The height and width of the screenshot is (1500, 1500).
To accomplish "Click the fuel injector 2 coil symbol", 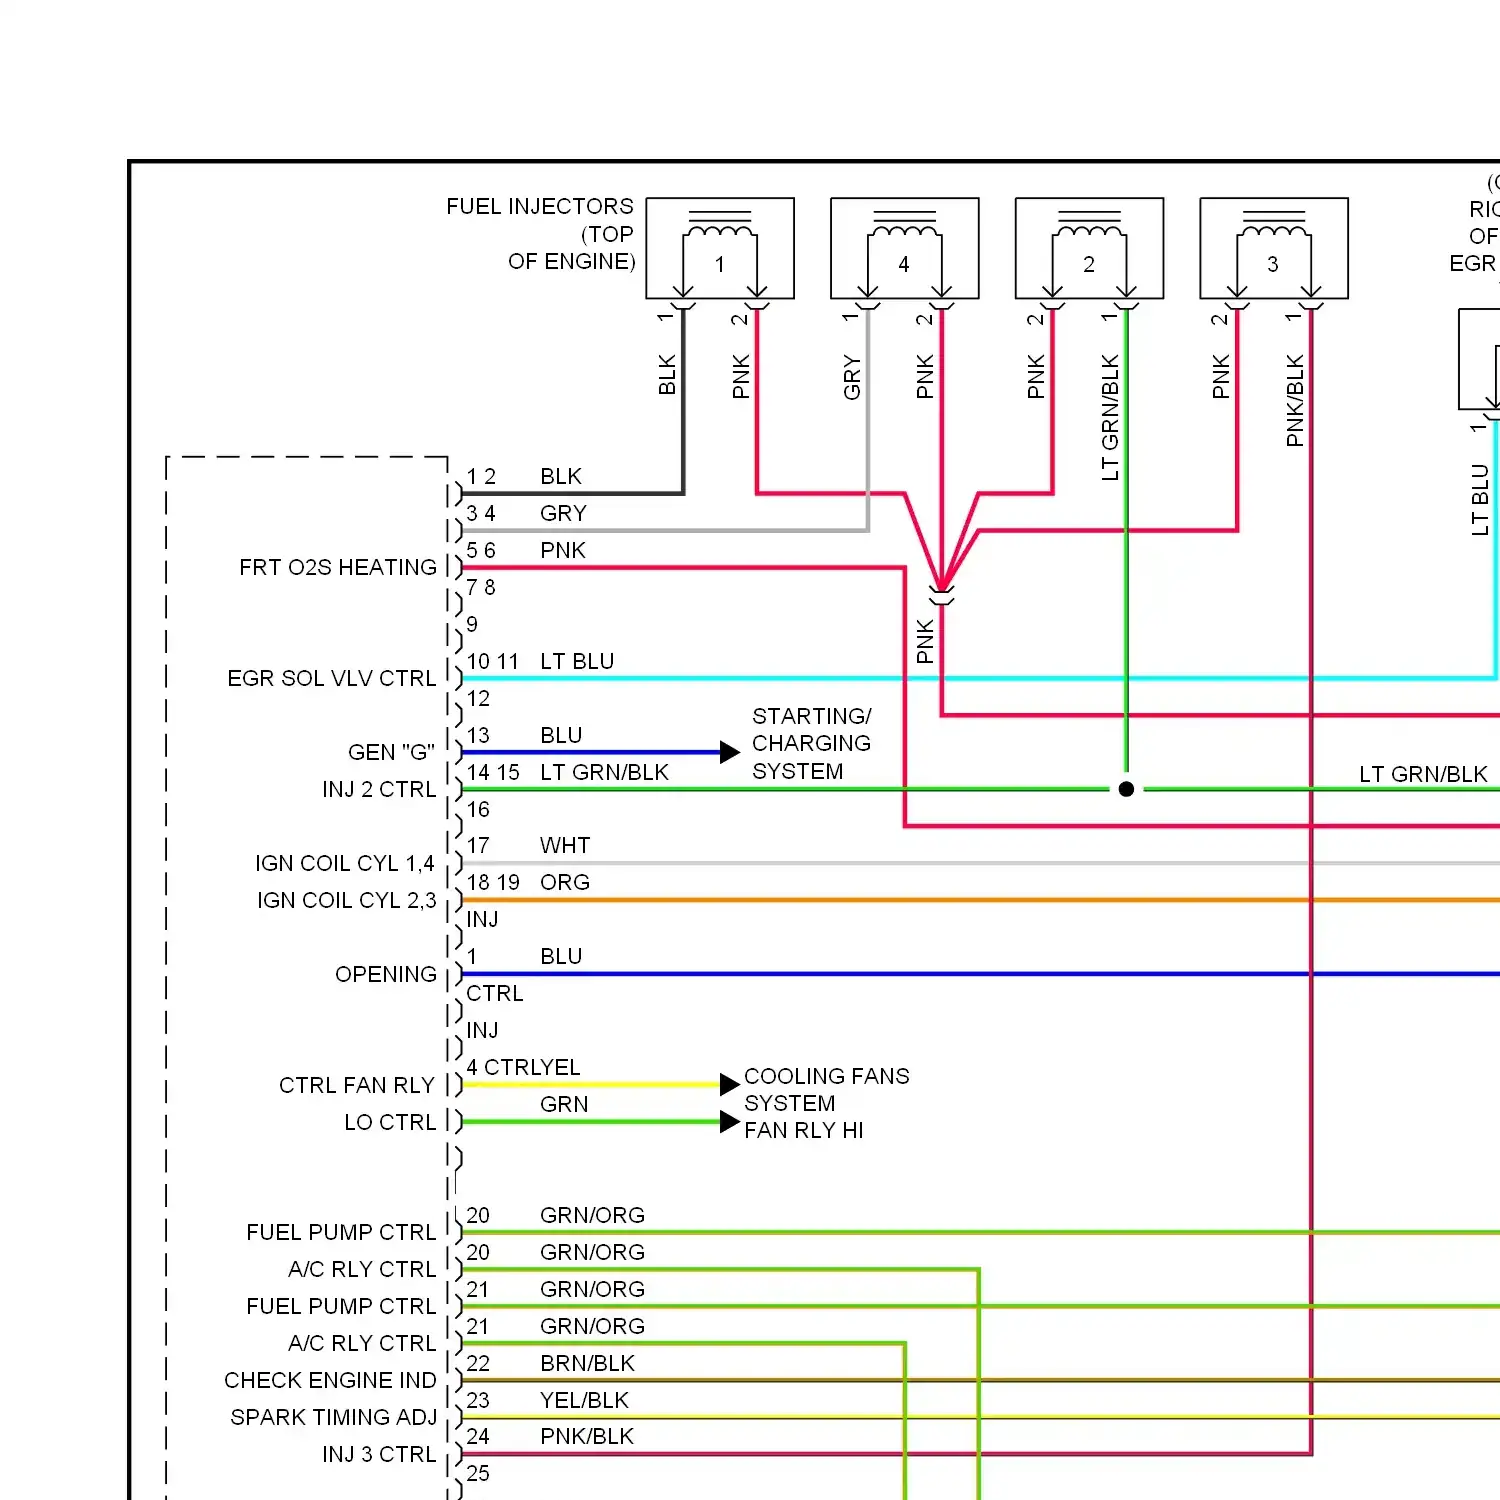I will pos(1089,248).
